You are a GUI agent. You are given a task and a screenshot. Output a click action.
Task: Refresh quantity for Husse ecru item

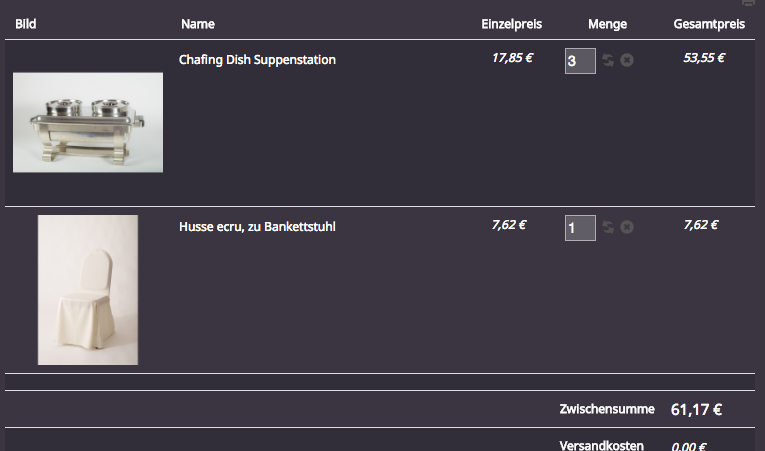[608, 228]
